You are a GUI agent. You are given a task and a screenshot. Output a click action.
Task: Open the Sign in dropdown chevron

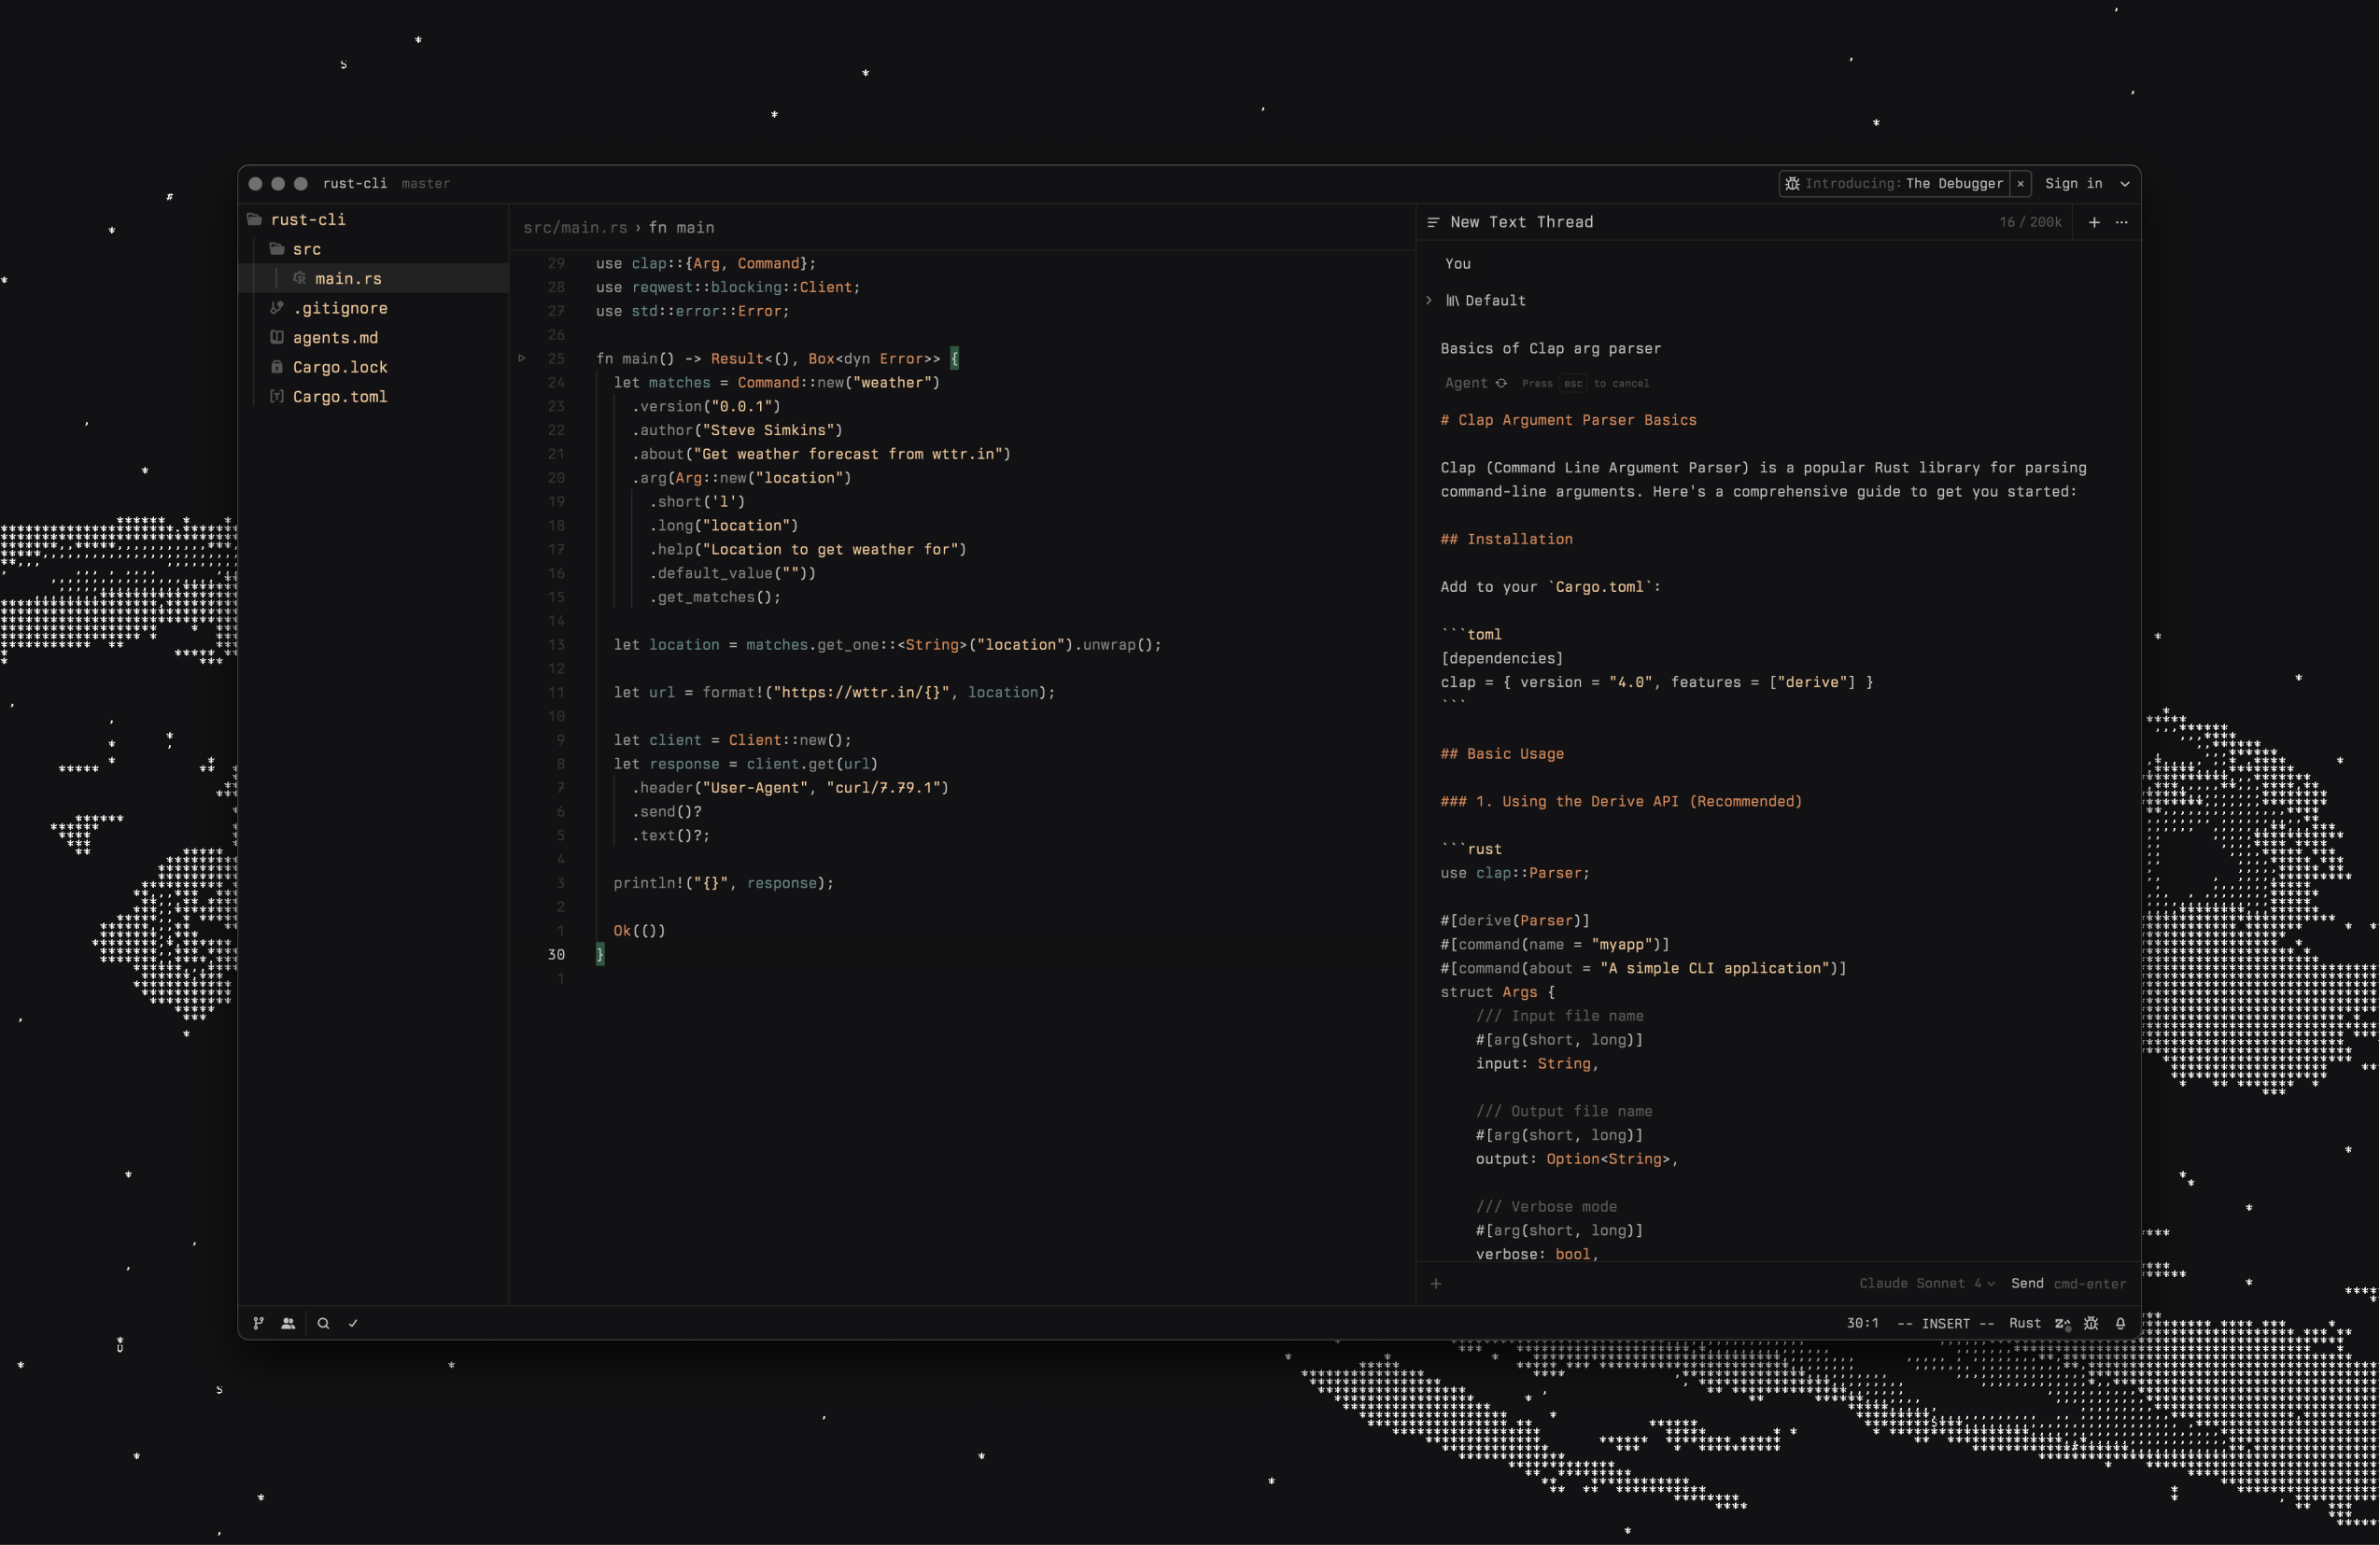(2125, 183)
